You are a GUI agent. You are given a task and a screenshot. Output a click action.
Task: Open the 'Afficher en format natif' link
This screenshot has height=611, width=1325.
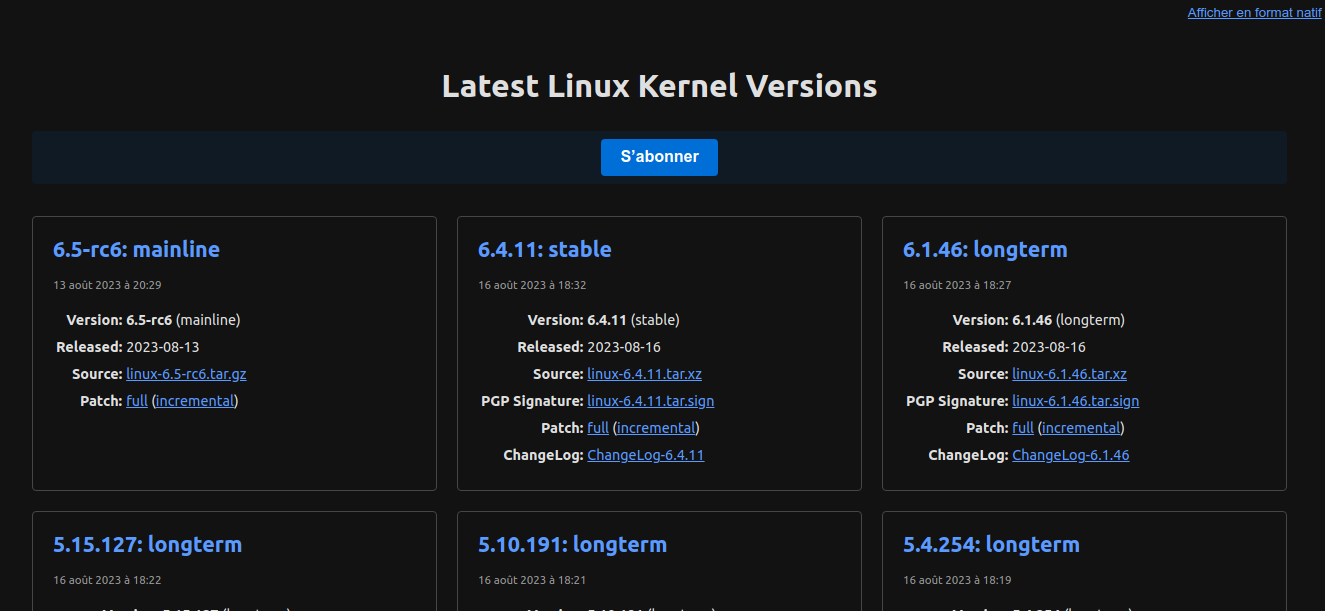coord(1254,13)
